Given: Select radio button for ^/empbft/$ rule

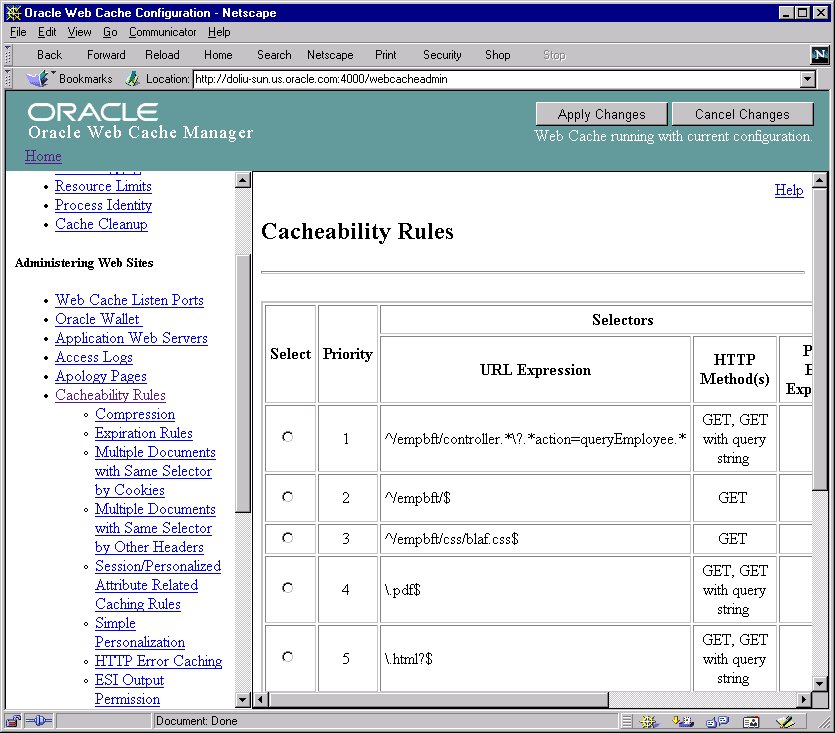Looking at the screenshot, I should tap(288, 496).
